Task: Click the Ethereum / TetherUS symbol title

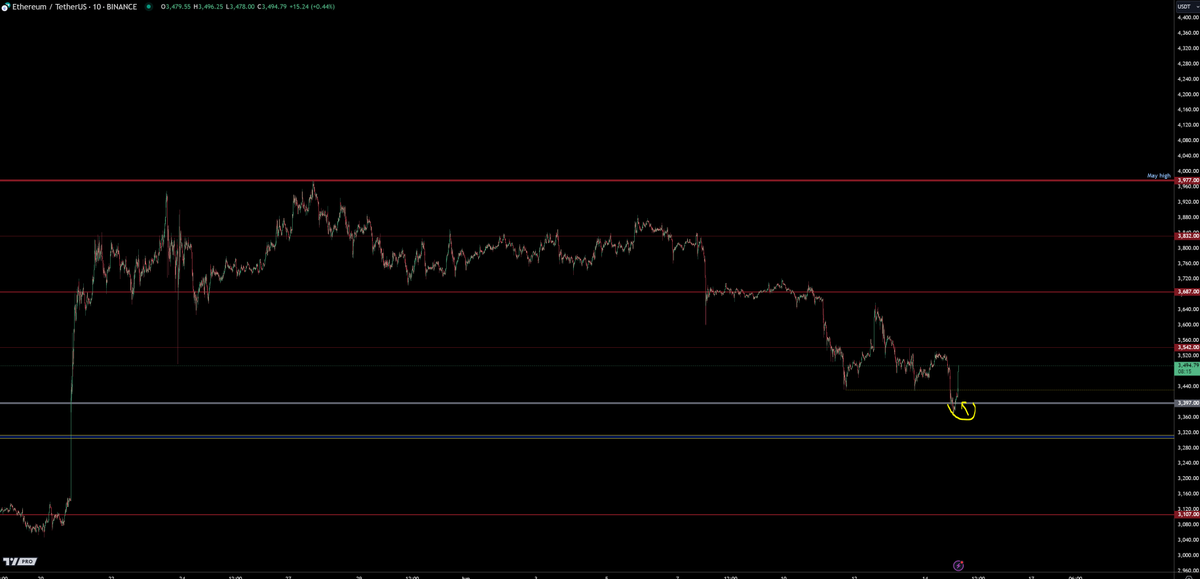Action: (74, 6)
